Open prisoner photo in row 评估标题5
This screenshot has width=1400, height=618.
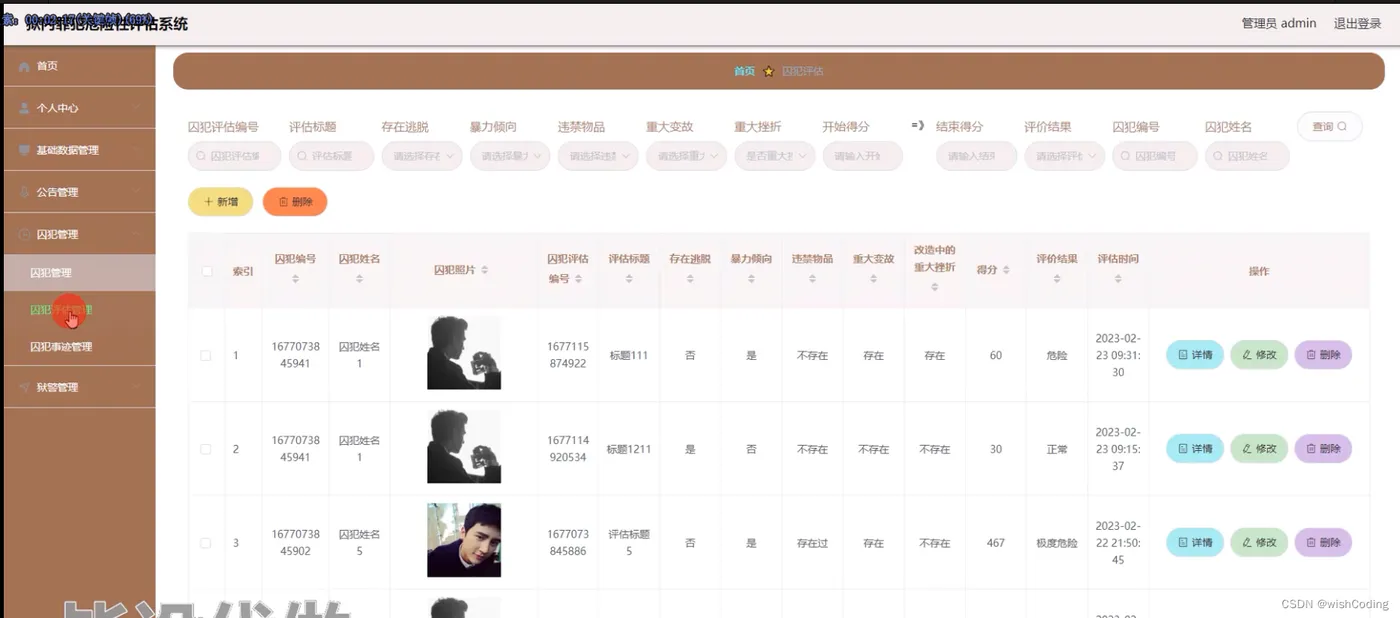tap(464, 540)
